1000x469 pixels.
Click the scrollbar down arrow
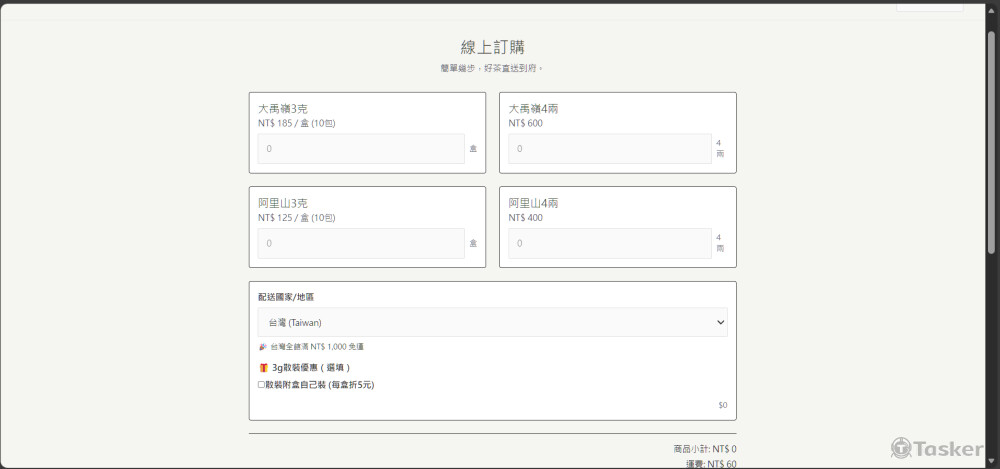[x=992, y=462]
